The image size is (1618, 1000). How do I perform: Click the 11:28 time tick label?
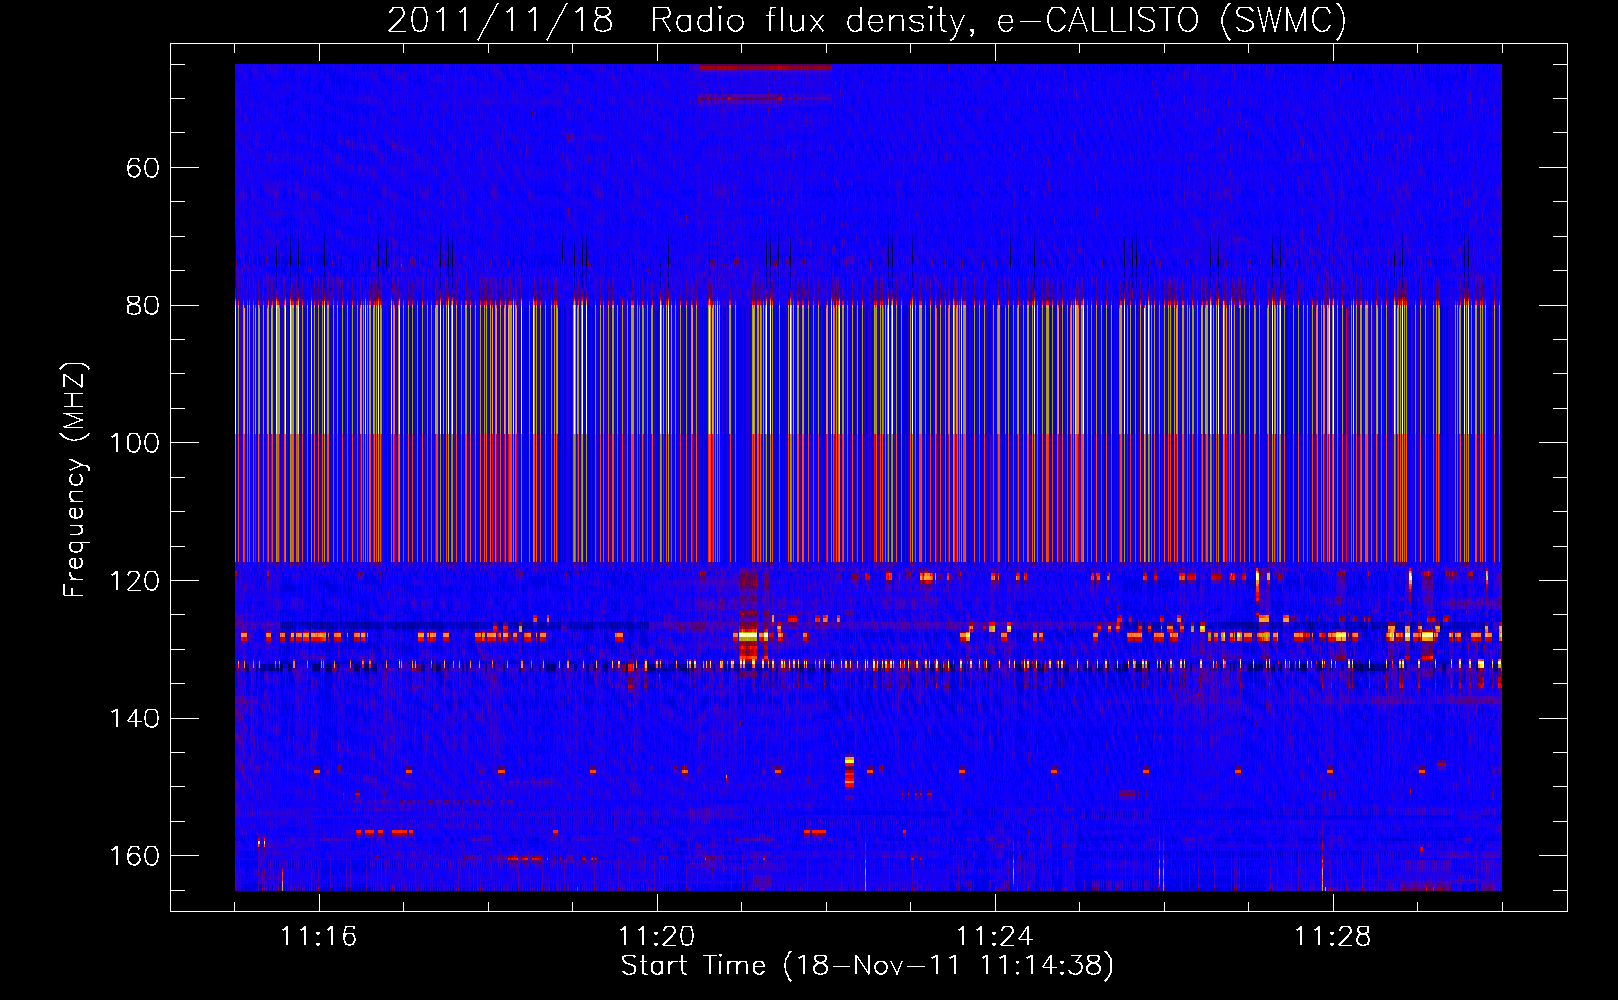click(1333, 937)
